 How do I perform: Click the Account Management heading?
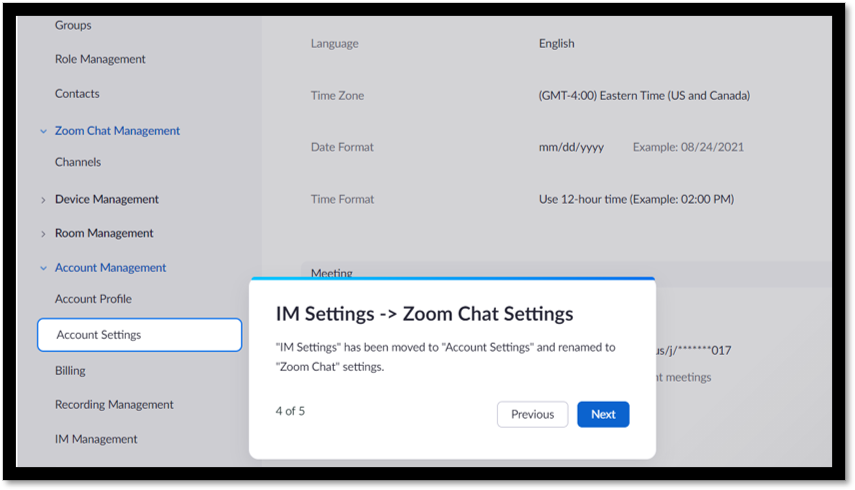click(x=110, y=268)
